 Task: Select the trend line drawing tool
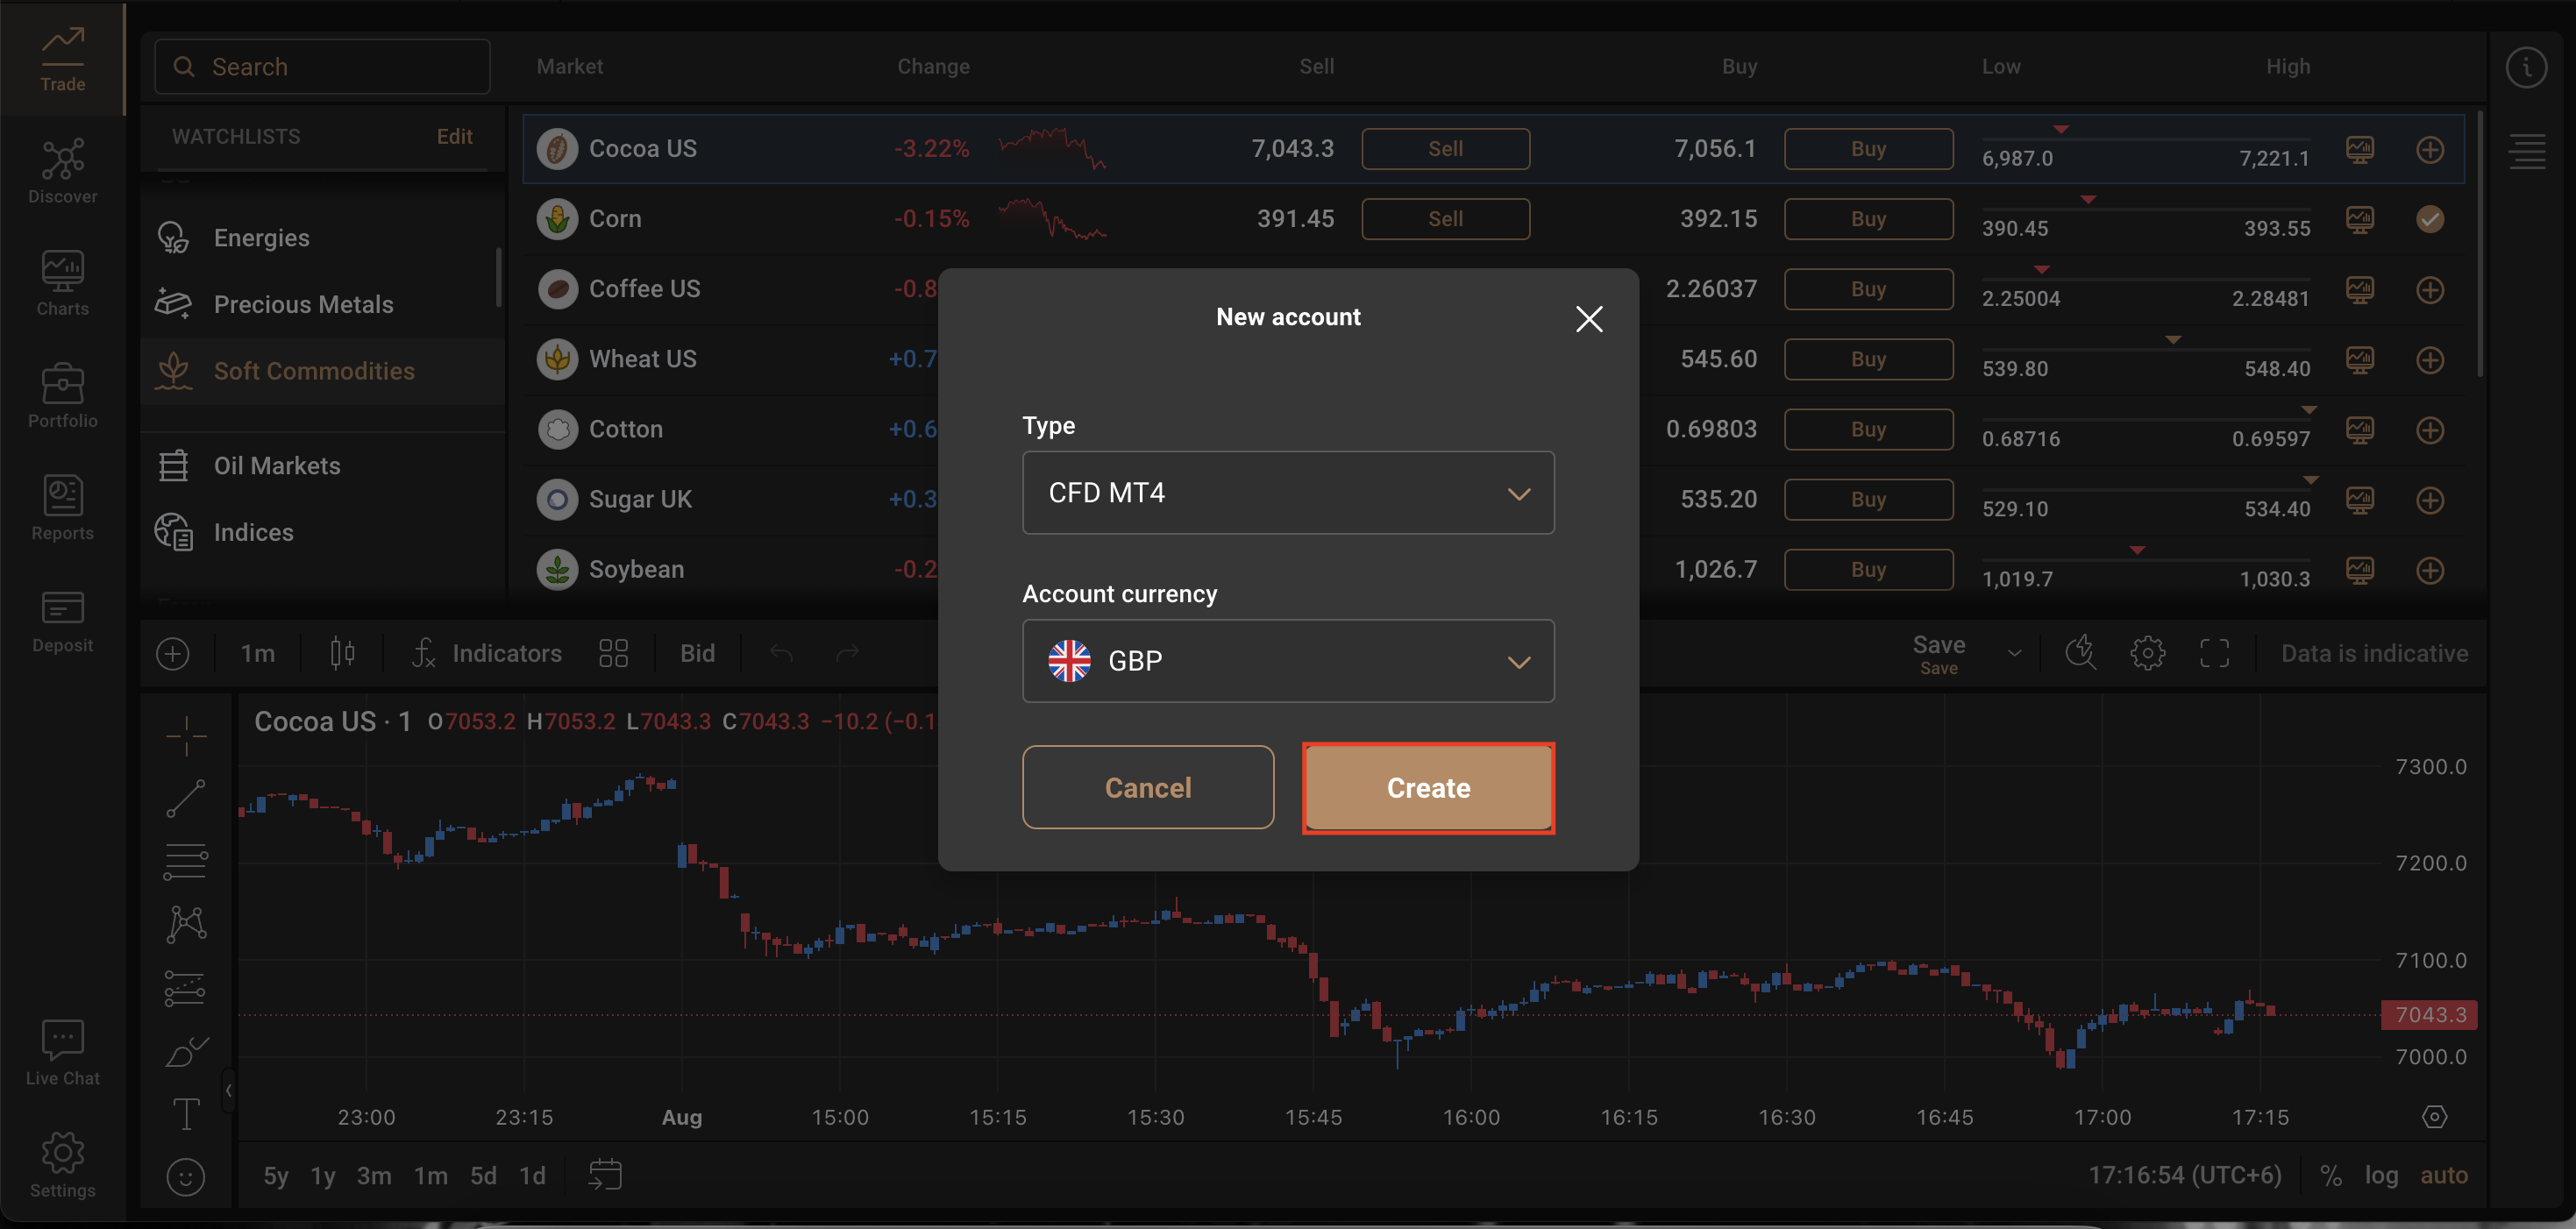186,798
